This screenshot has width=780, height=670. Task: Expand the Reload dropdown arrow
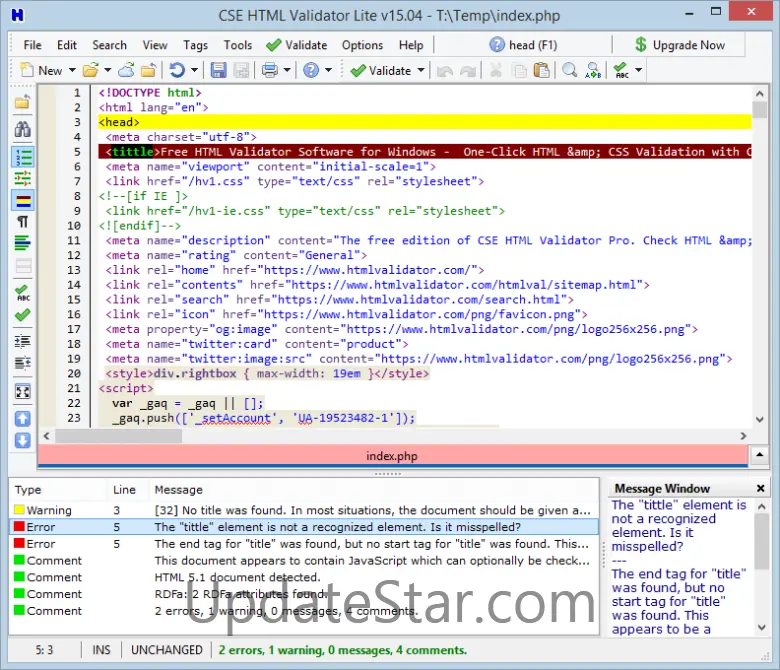(195, 71)
